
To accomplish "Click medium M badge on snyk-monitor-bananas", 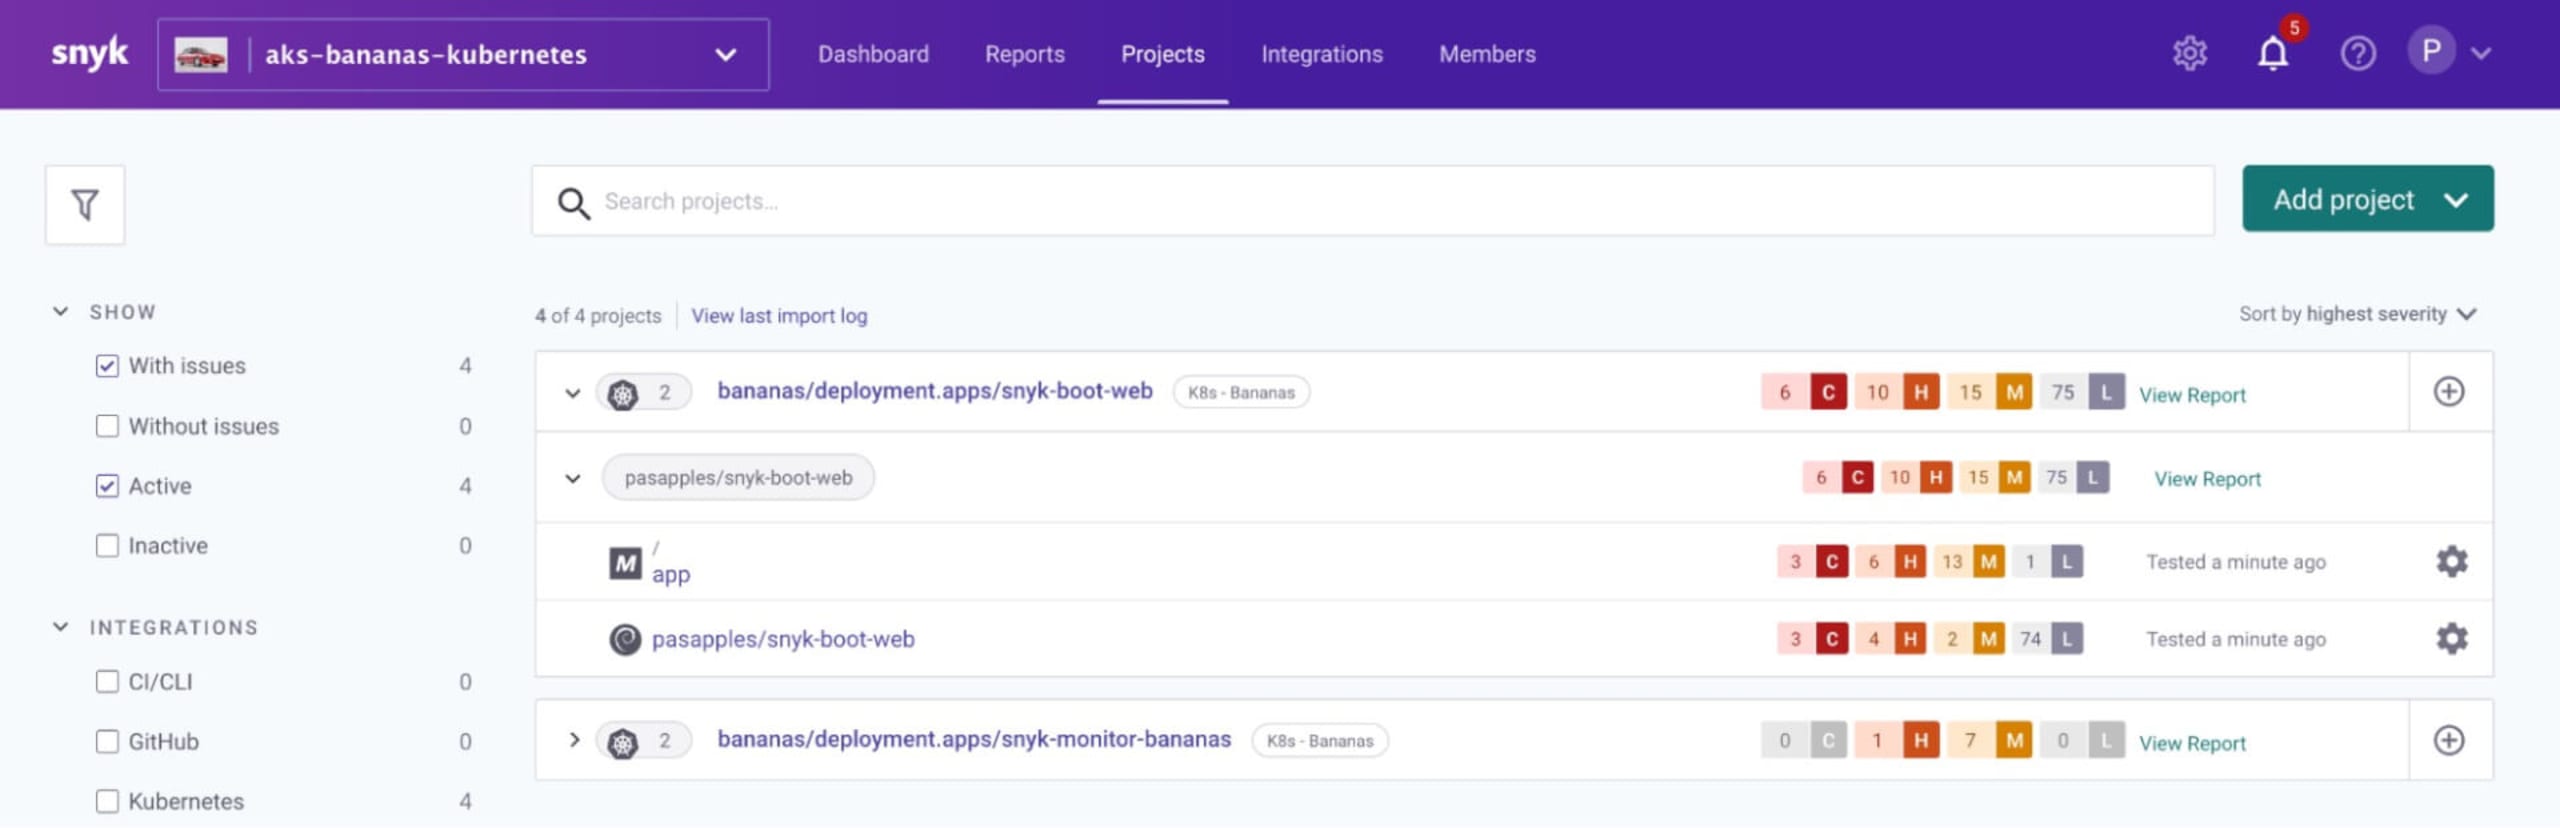I will tap(2014, 741).
